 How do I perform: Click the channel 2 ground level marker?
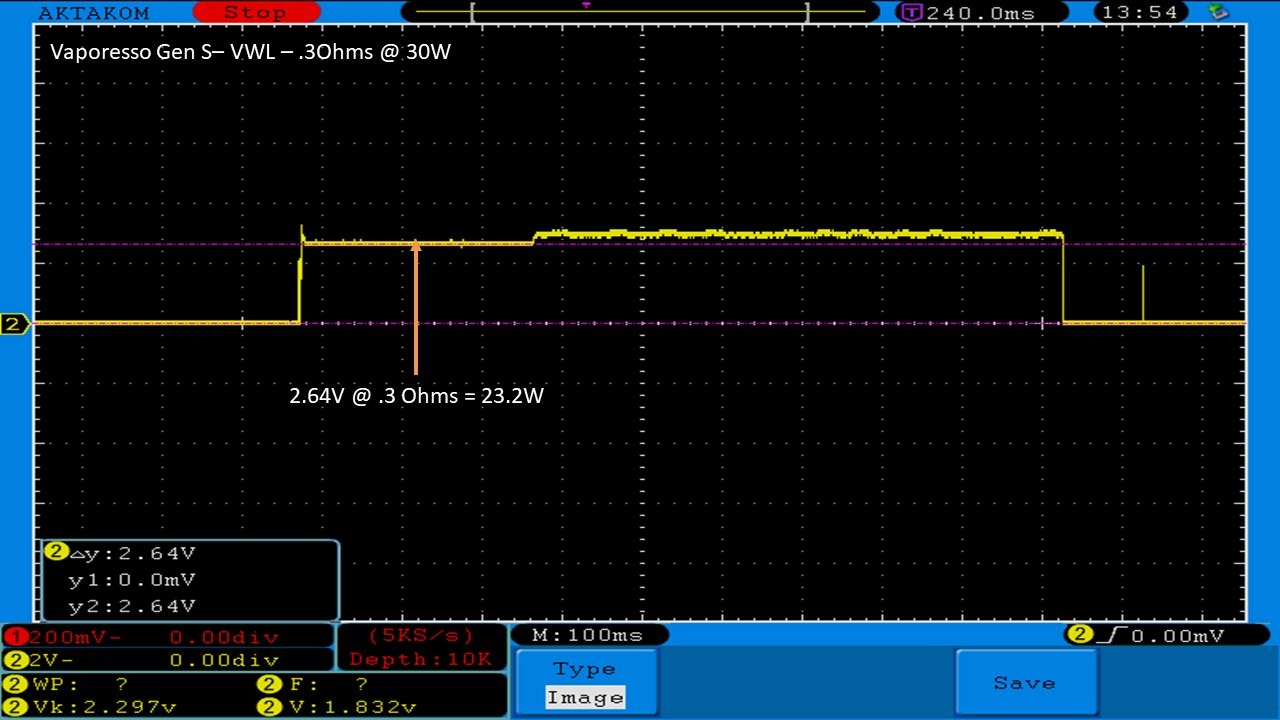point(14,324)
